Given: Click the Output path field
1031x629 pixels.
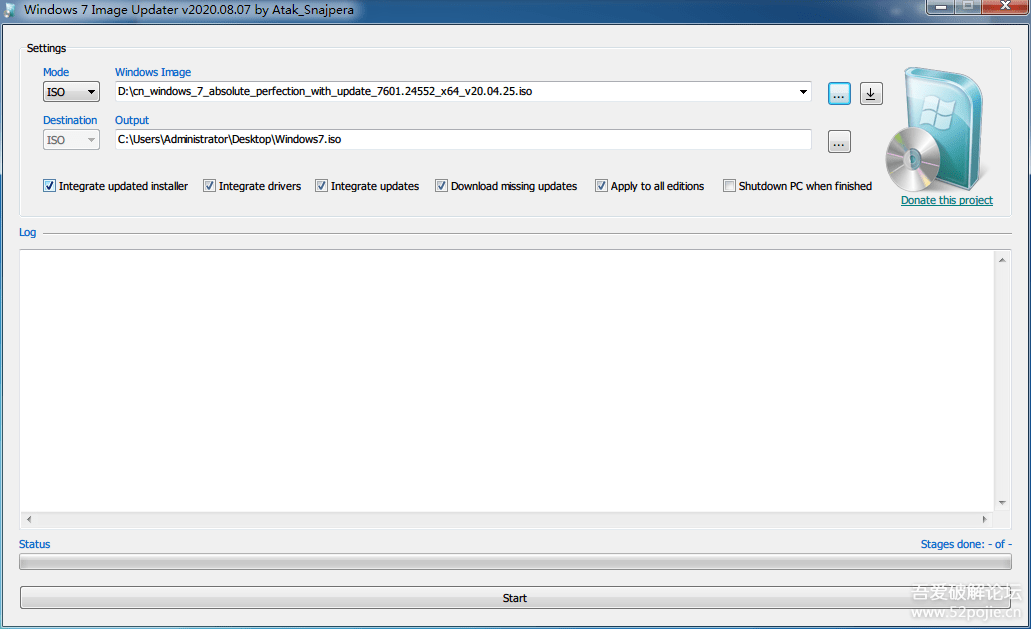Looking at the screenshot, I should click(x=464, y=139).
